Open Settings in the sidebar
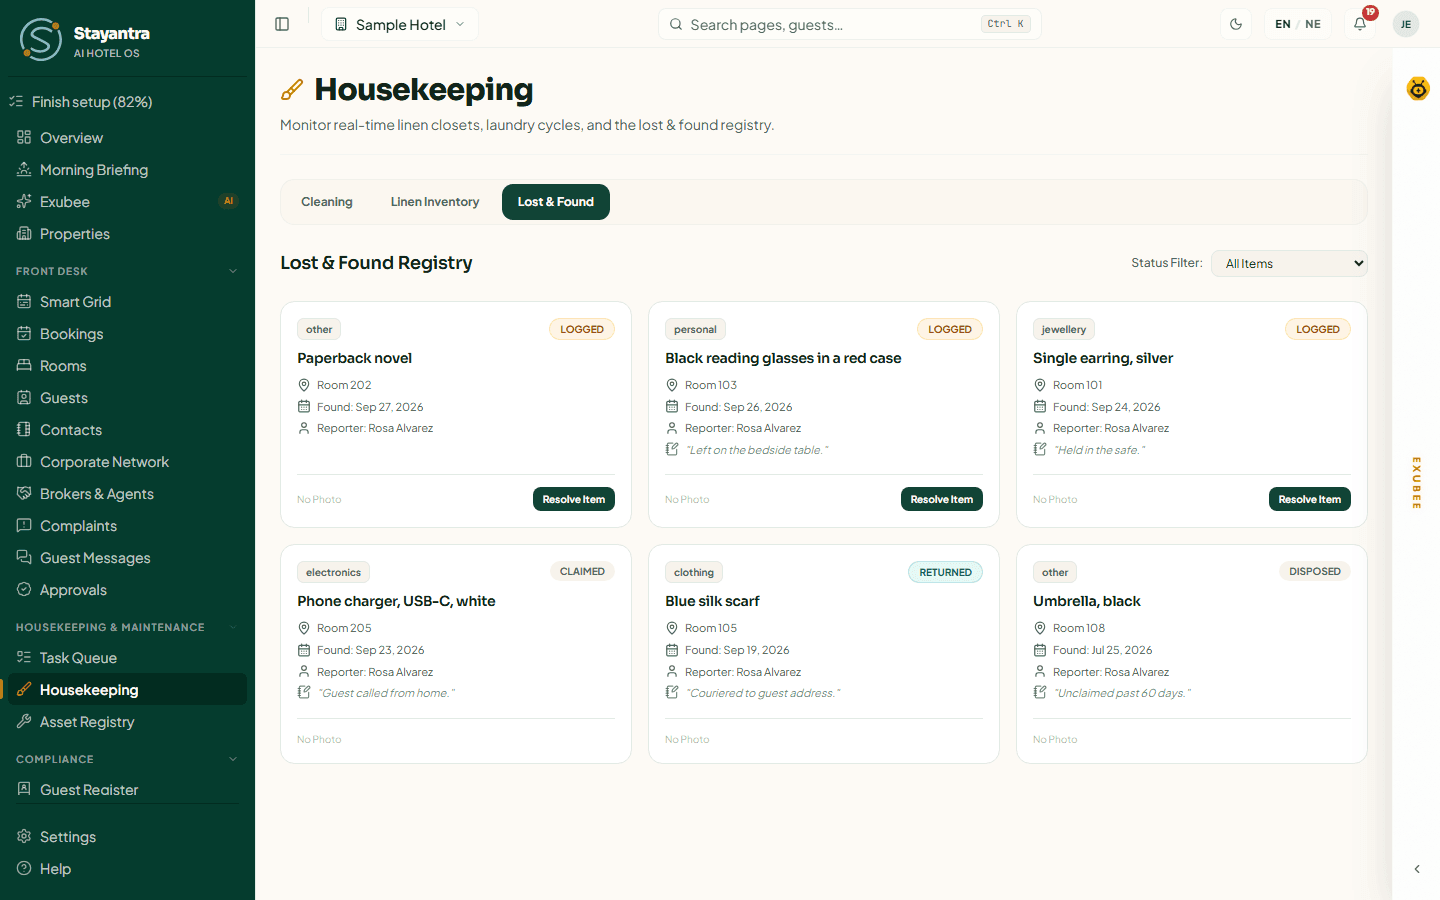 point(127,837)
